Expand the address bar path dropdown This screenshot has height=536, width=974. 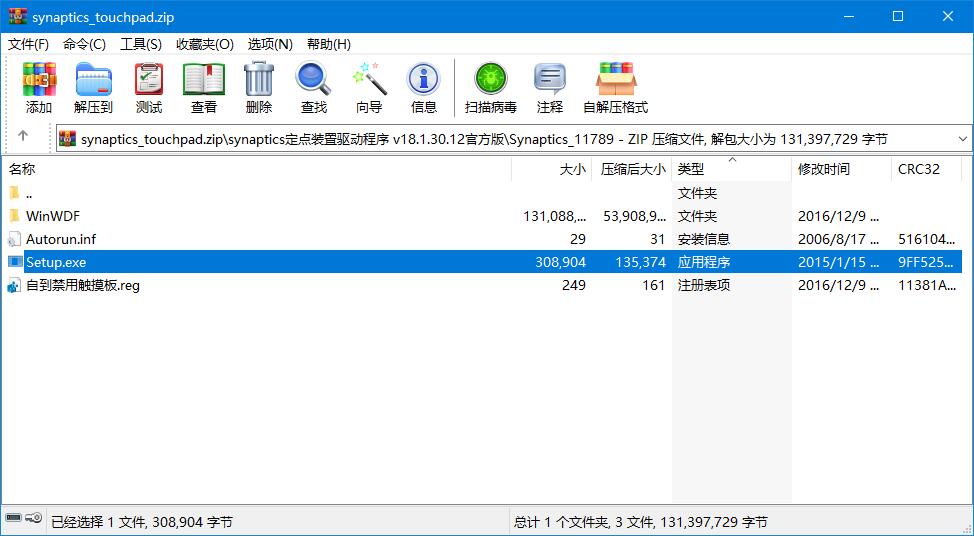click(963, 139)
